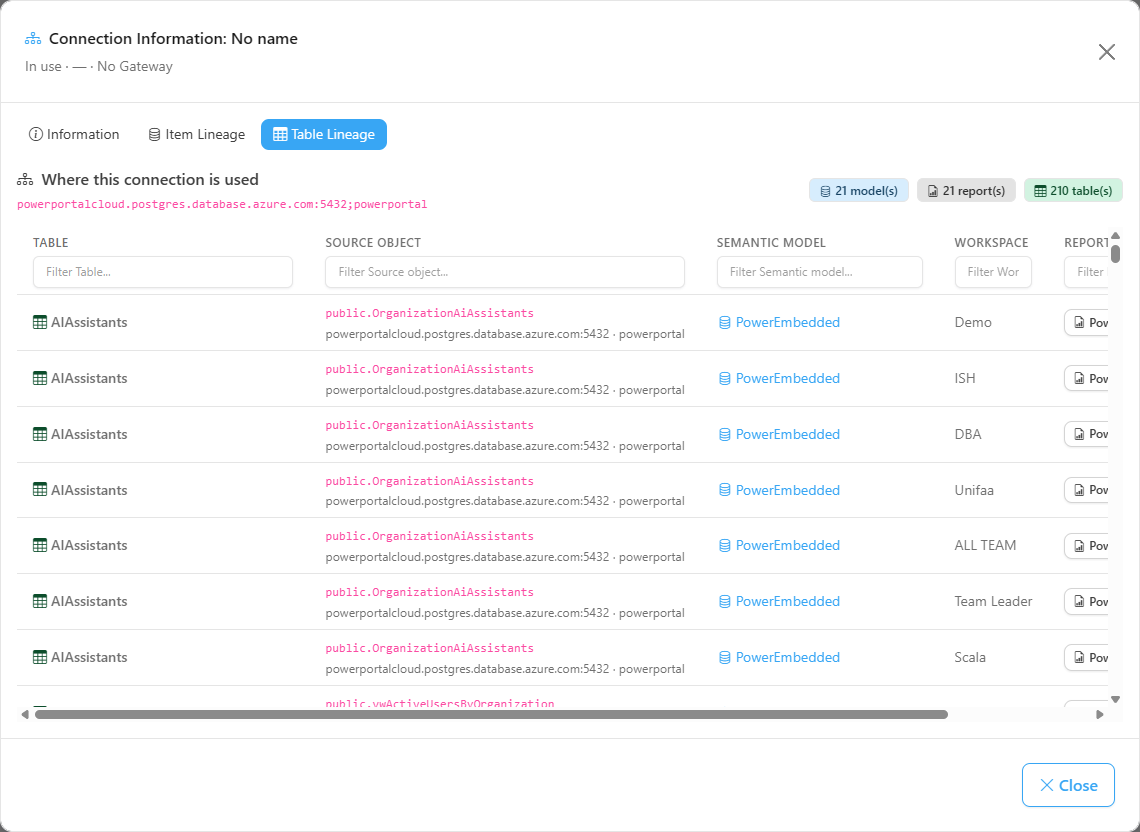Screen dimensions: 1140x832
Task: Select the Table Lineage tab
Action: pos(324,135)
